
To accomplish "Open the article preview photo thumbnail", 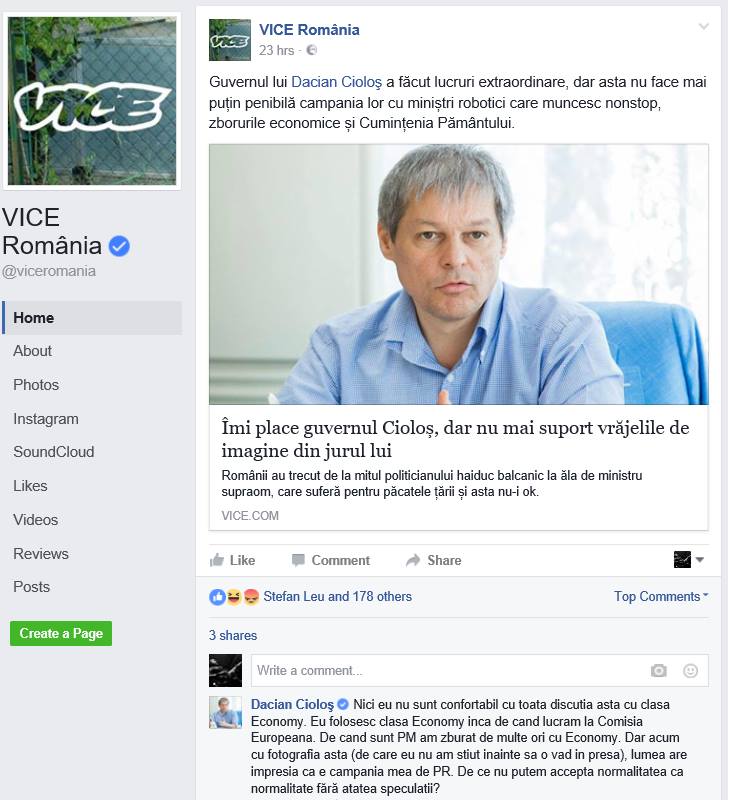I will click(x=459, y=274).
